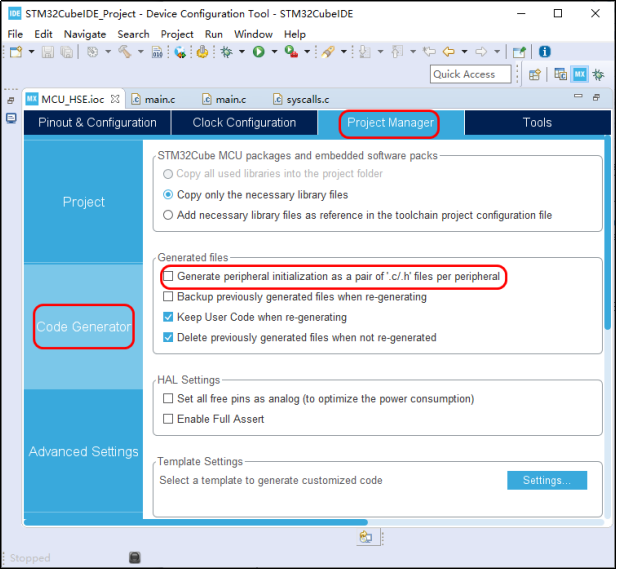The image size is (617, 570).
Task: Open the Build hammer dropdown arrow
Action: (x=140, y=52)
